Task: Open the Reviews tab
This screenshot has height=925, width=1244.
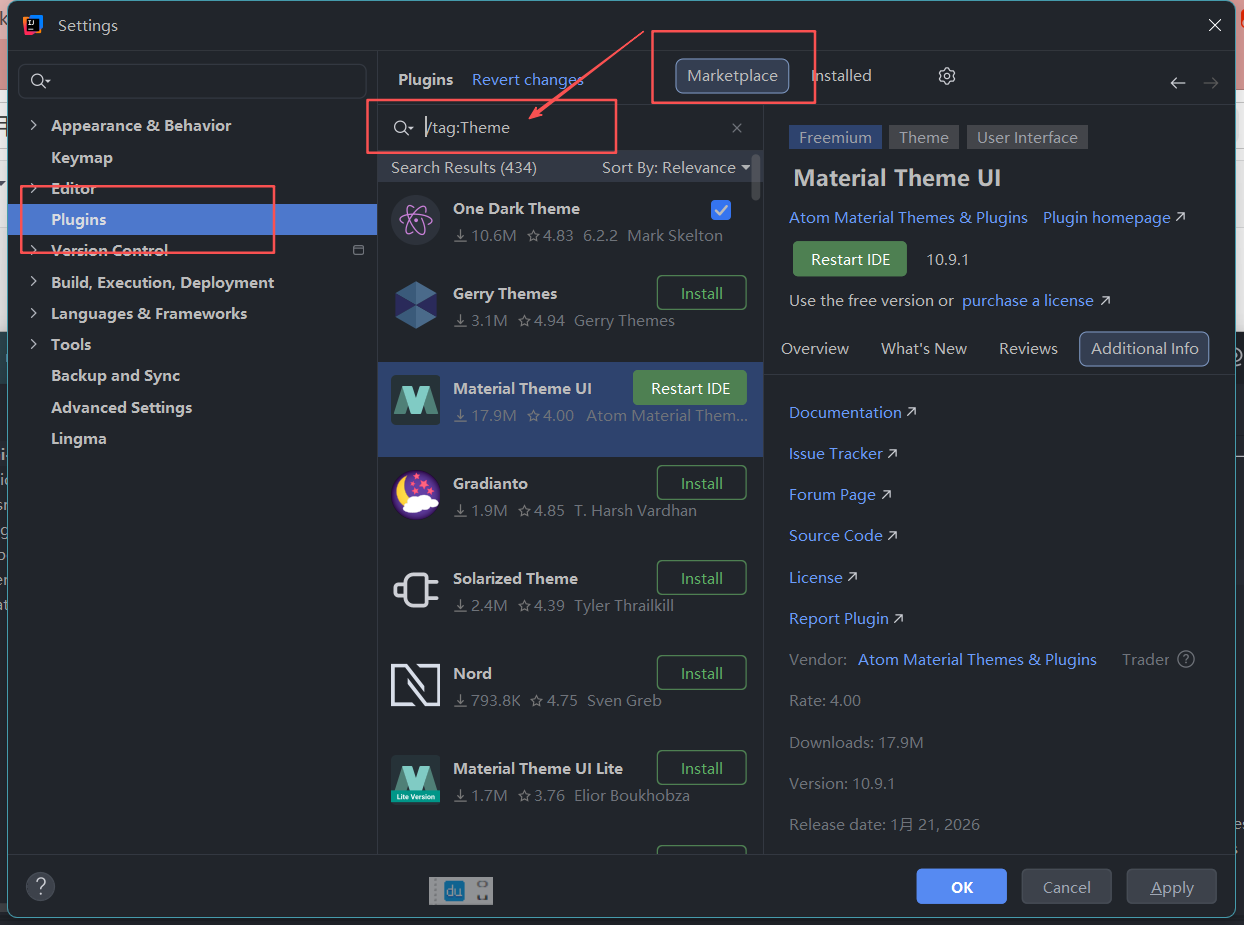Action: coord(1028,349)
